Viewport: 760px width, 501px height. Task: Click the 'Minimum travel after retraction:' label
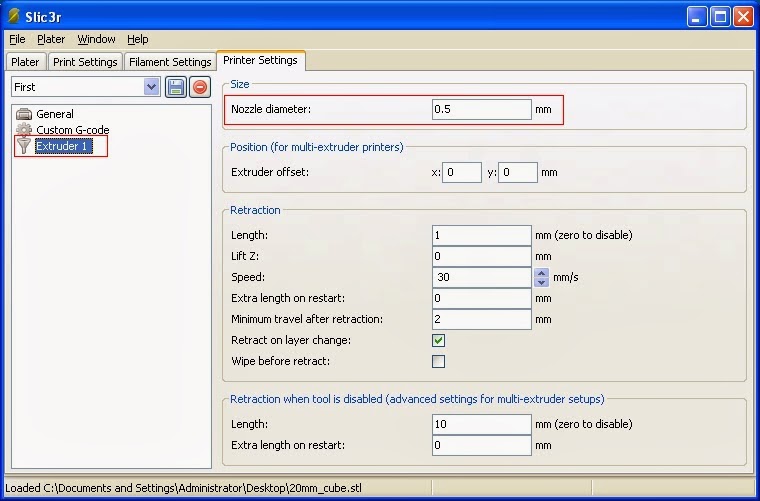pos(307,319)
